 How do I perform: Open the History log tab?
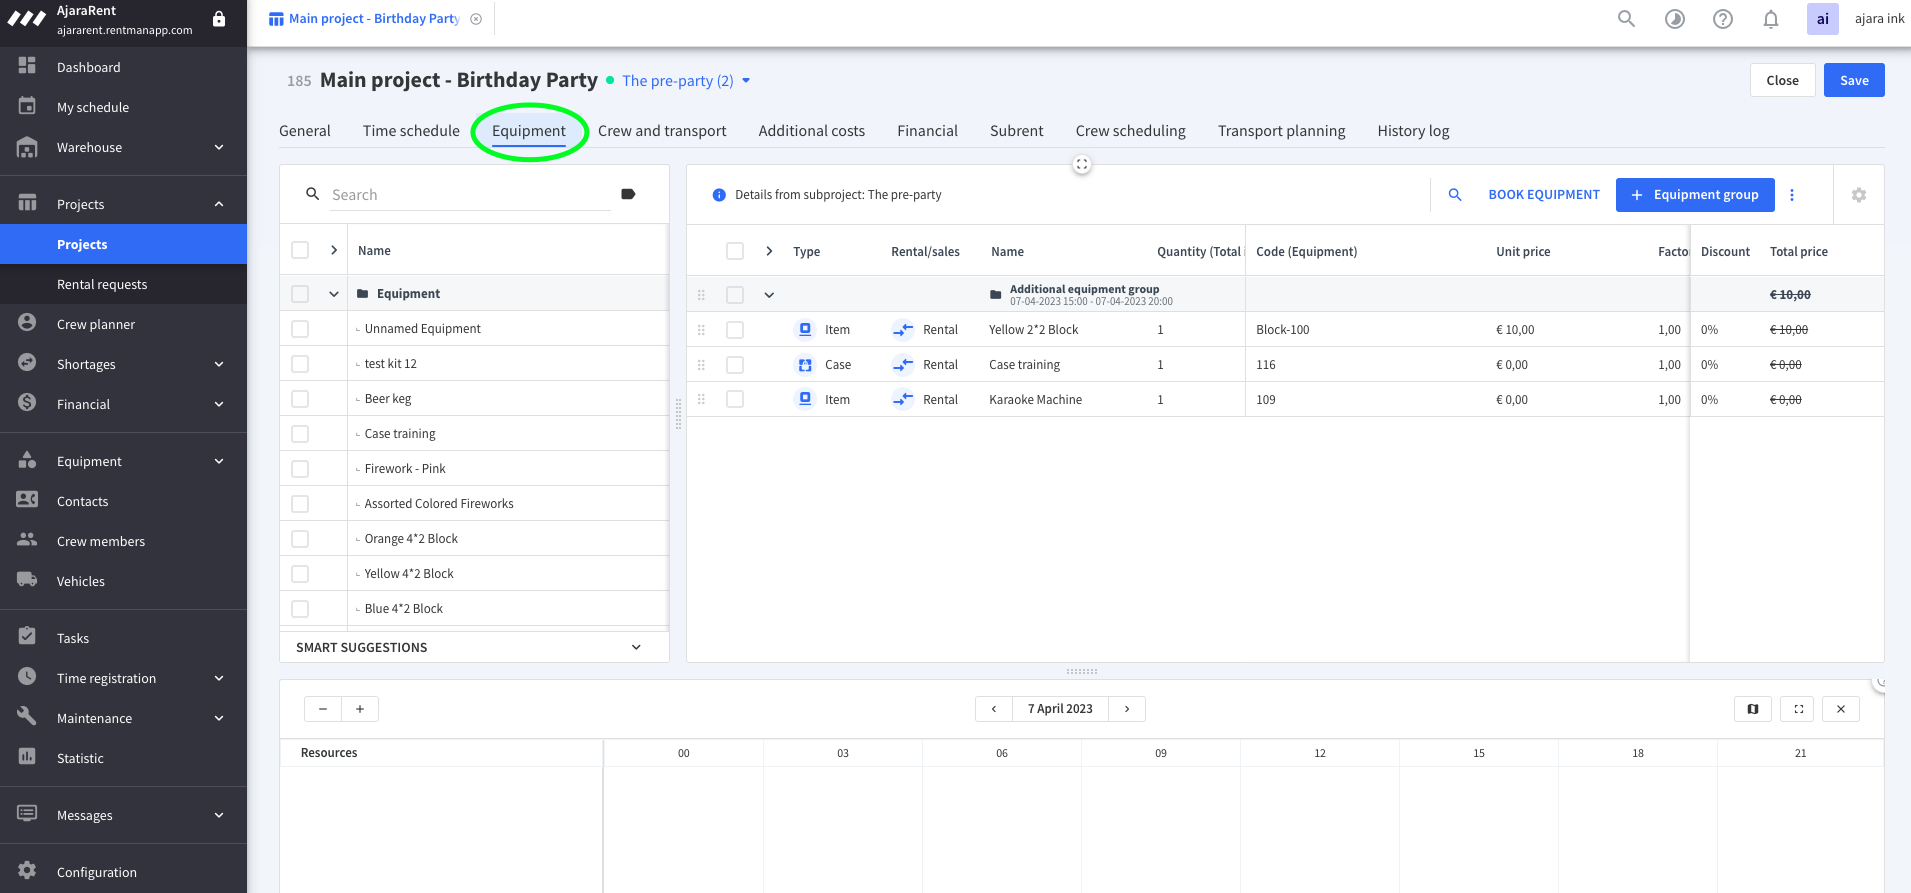click(x=1413, y=131)
